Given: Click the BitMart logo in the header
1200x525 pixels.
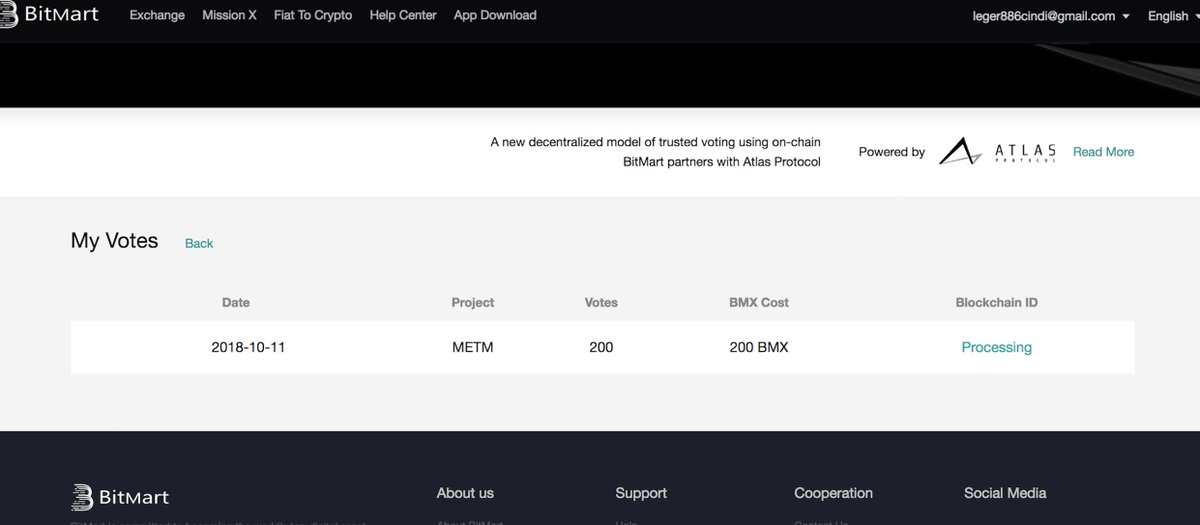Looking at the screenshot, I should 50,15.
